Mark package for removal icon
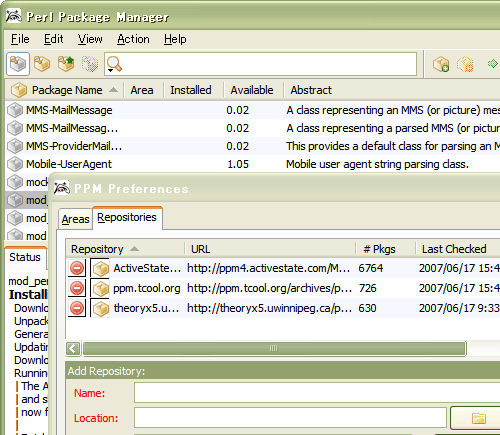Image resolution: width=500 pixels, height=435 pixels. [x=465, y=64]
